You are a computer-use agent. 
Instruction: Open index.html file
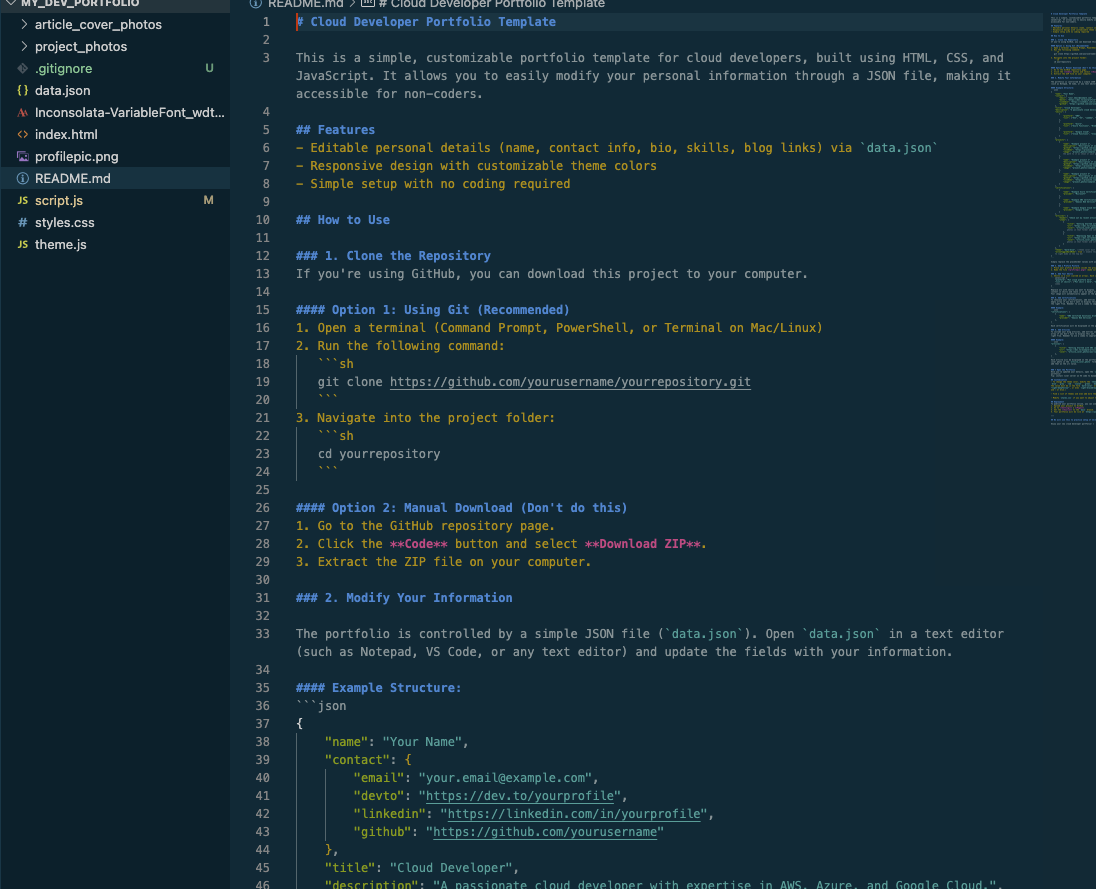coord(66,134)
